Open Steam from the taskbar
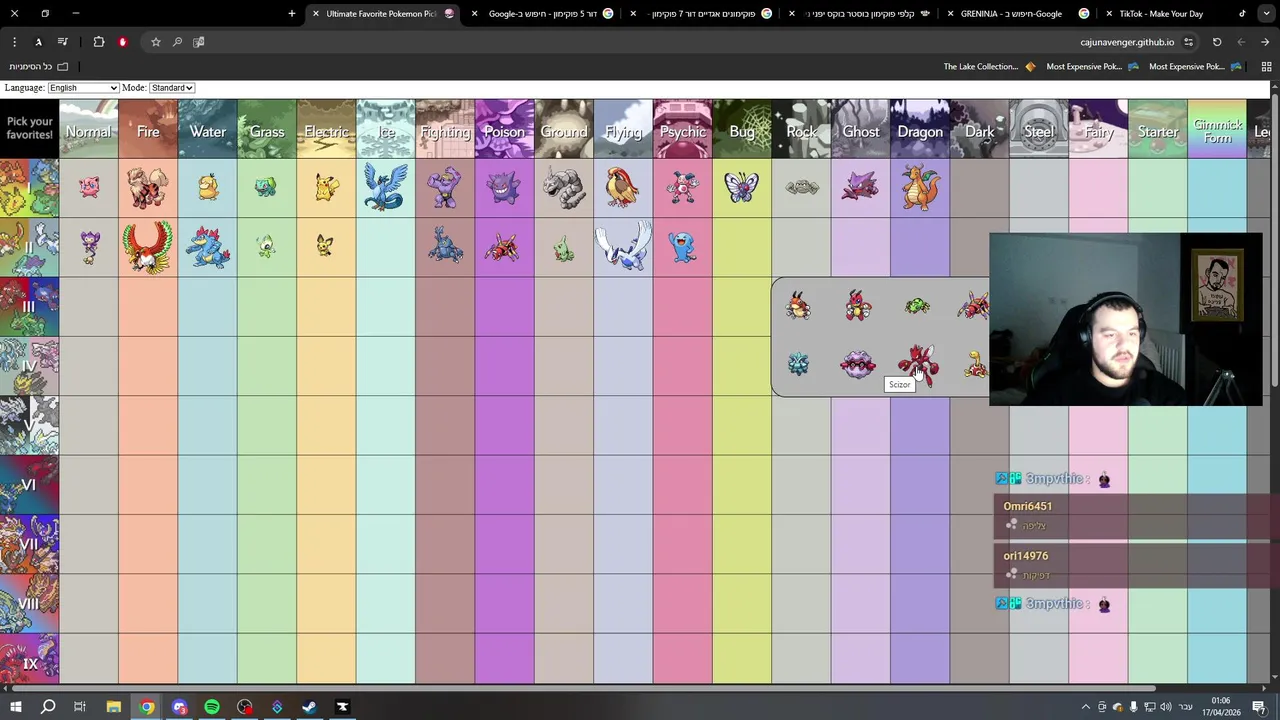1280x720 pixels. 310,707
